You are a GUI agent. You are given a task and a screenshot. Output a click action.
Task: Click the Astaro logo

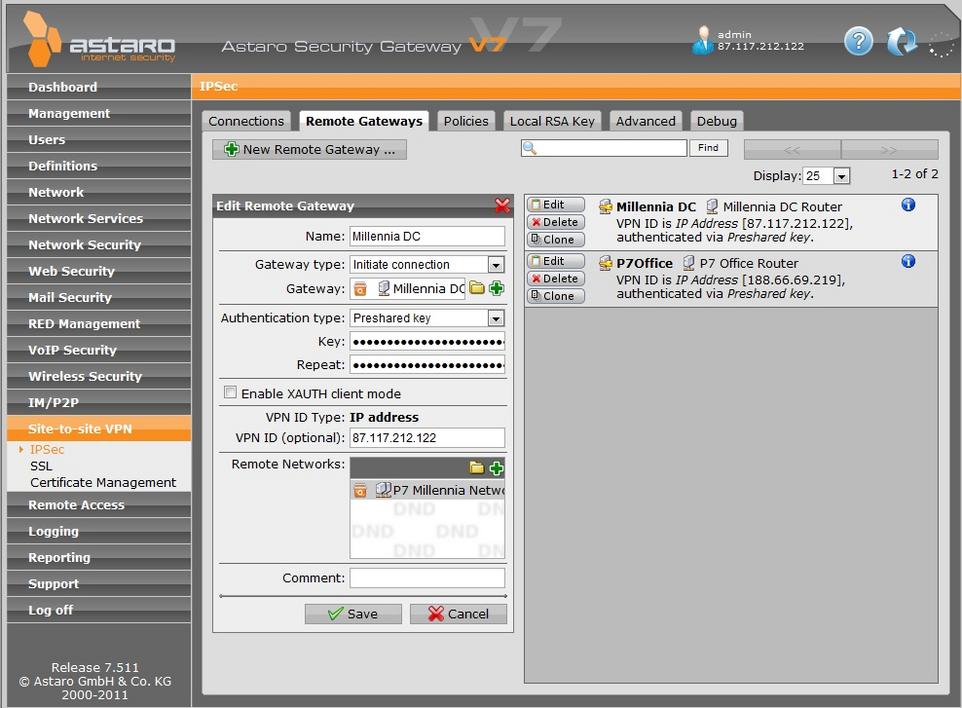tap(99, 39)
